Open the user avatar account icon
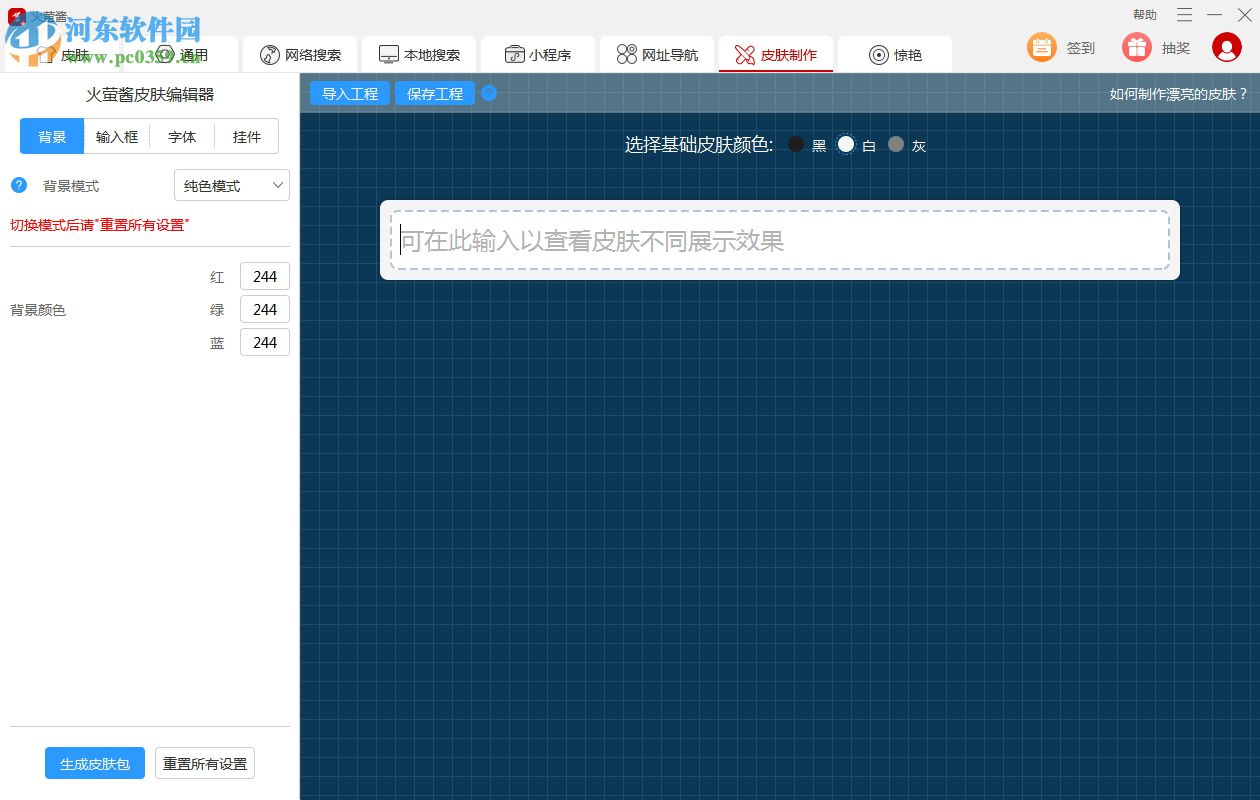1260x800 pixels. point(1227,47)
